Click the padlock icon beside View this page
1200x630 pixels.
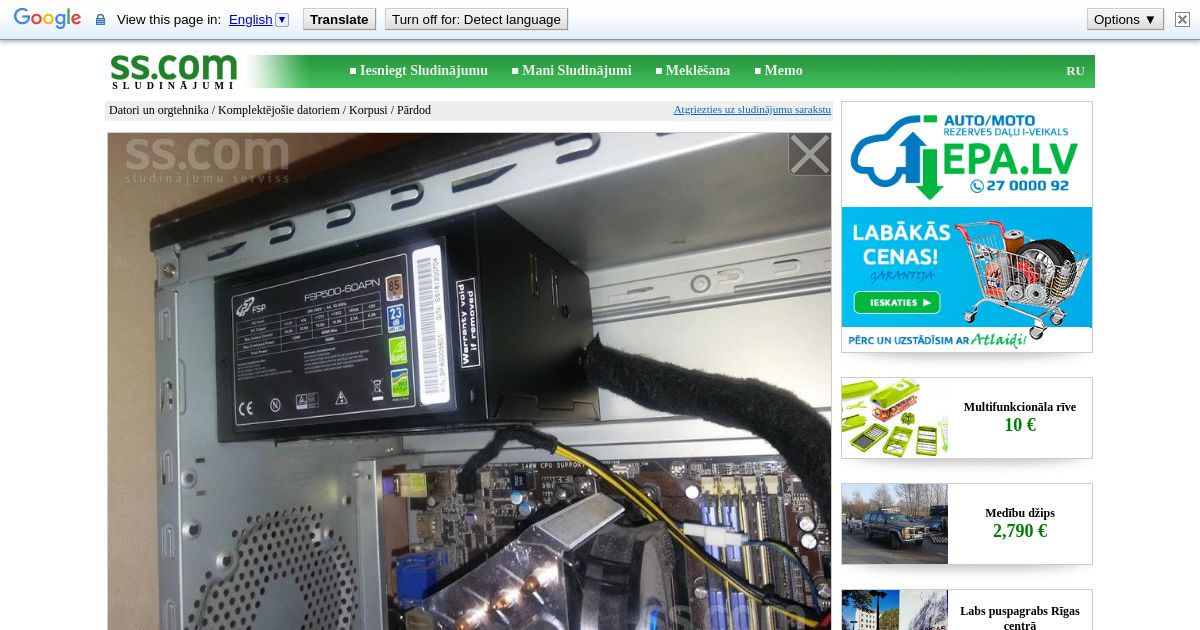[x=100, y=20]
